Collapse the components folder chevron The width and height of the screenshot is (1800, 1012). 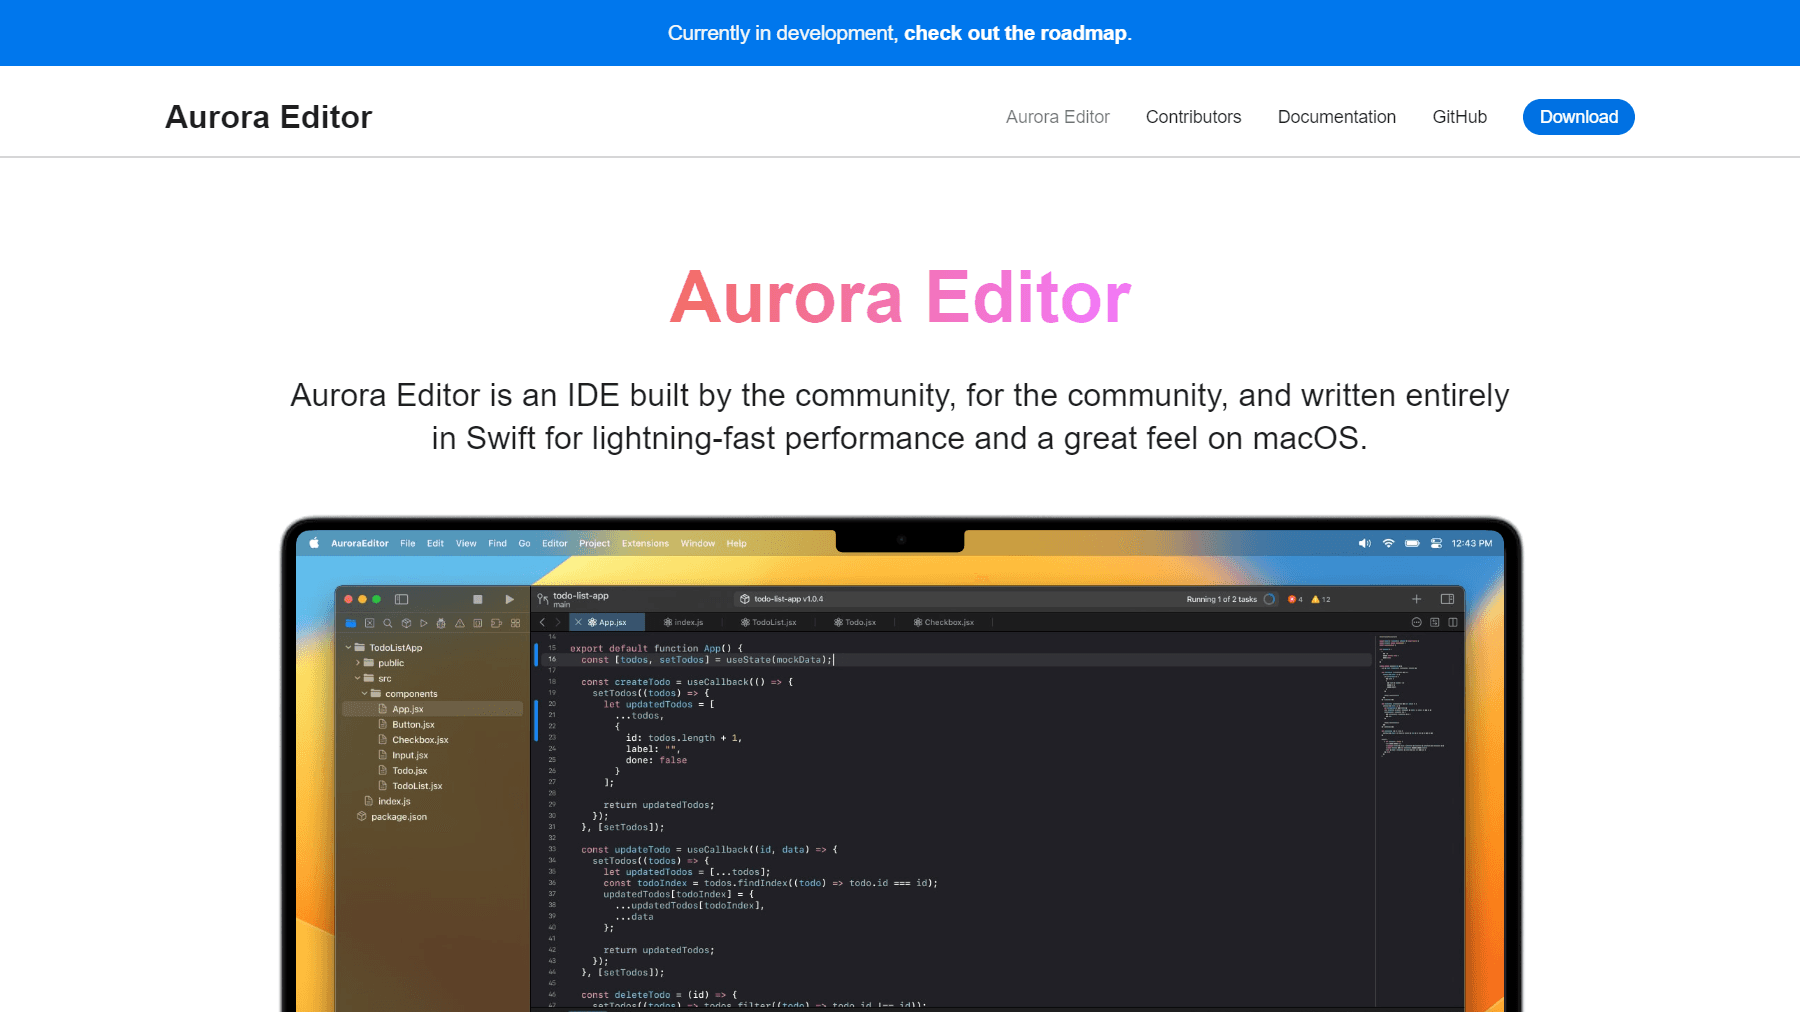[364, 693]
